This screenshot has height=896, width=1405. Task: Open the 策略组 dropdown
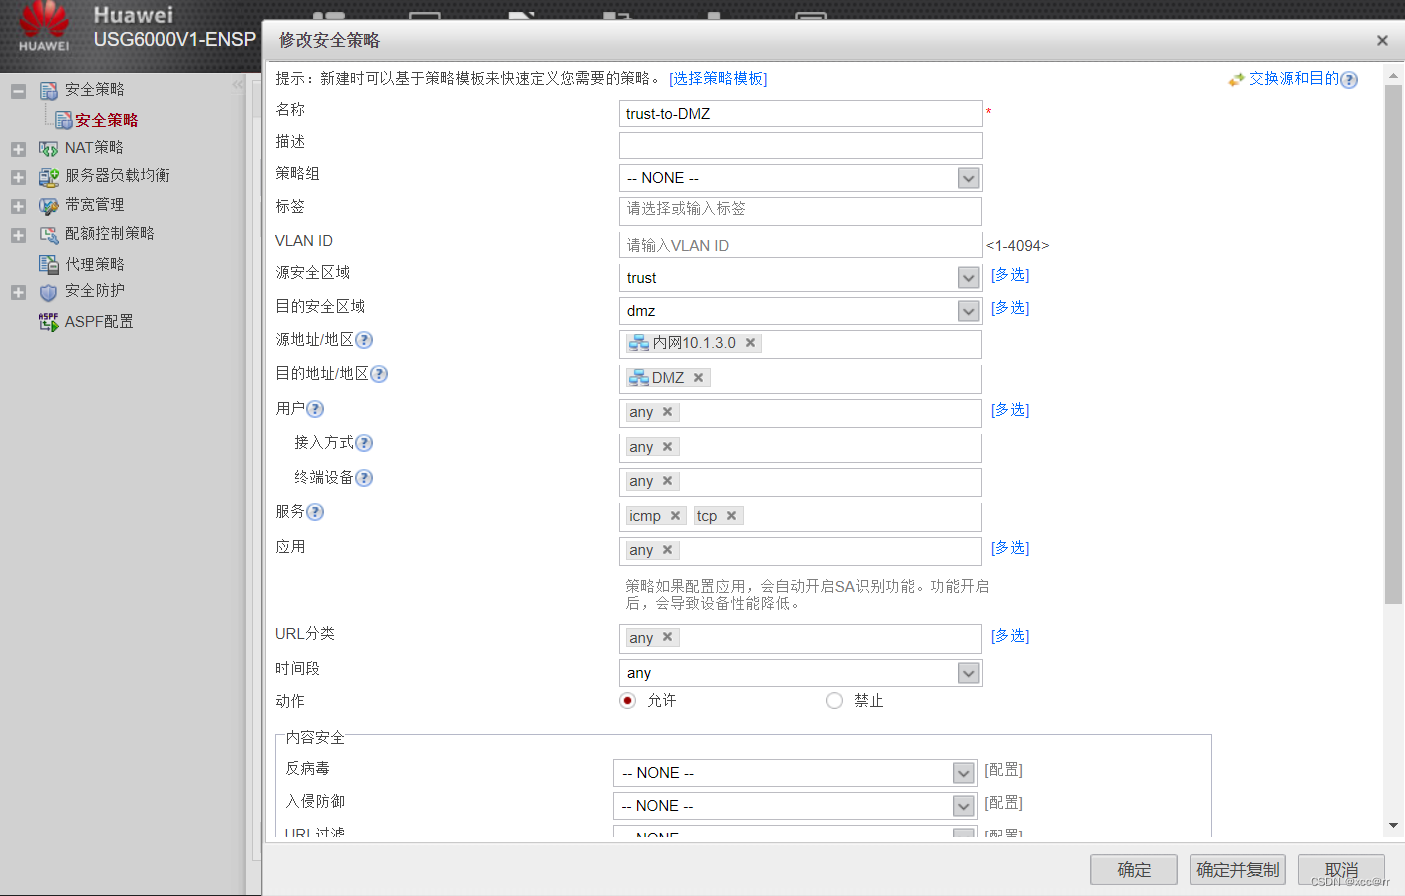coord(968,178)
